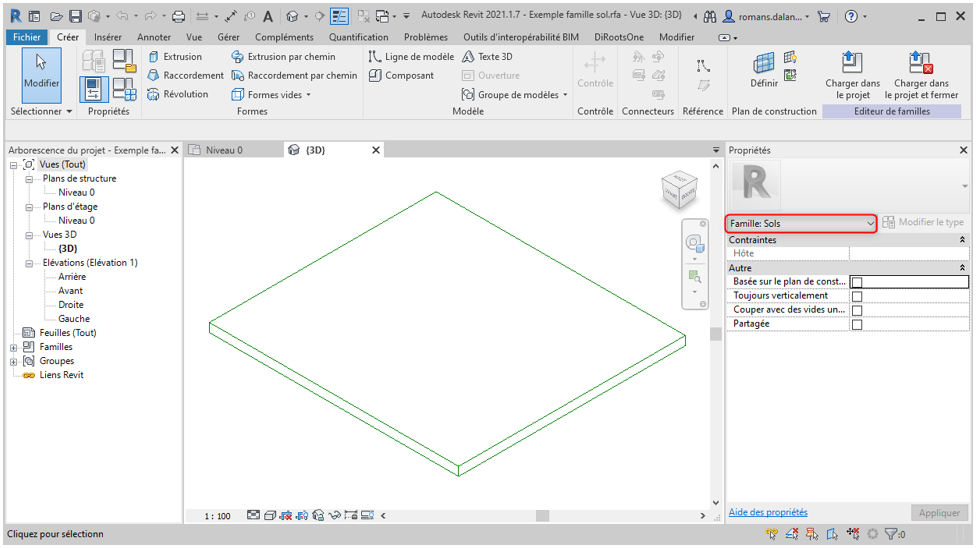Switch to the Niveau 0 view tab

[x=223, y=150]
